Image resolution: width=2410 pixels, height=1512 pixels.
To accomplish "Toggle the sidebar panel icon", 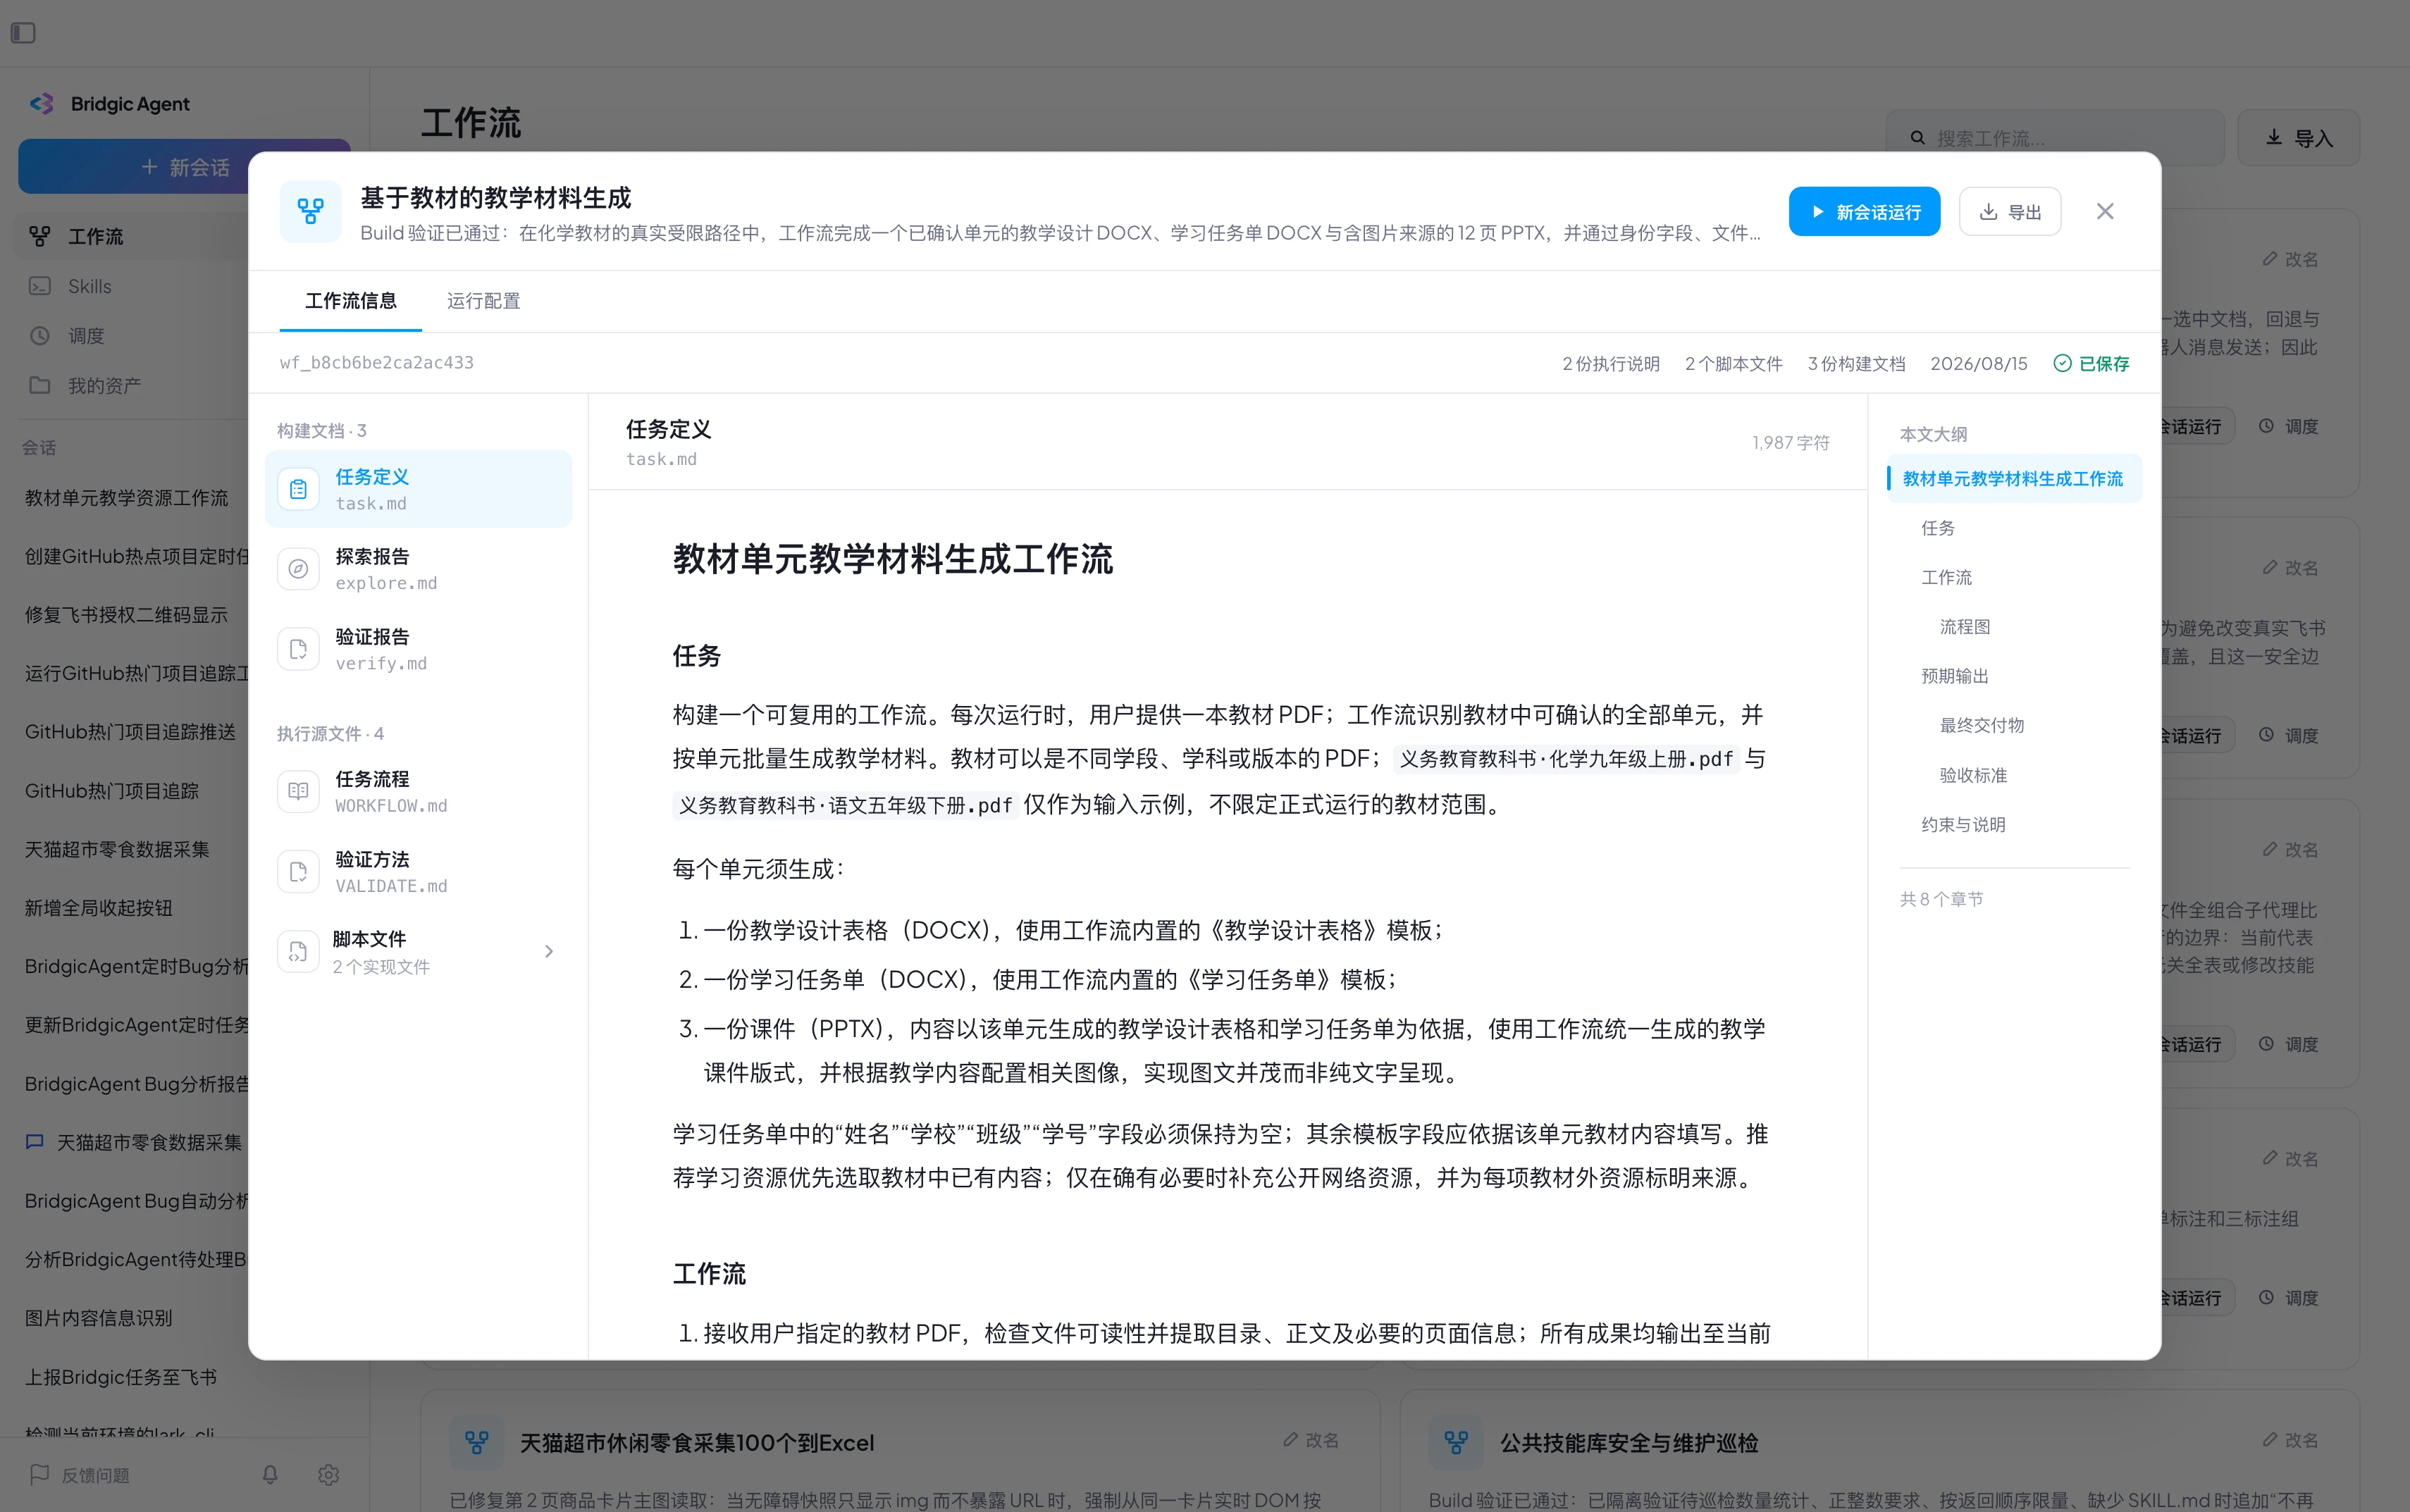I will (24, 33).
